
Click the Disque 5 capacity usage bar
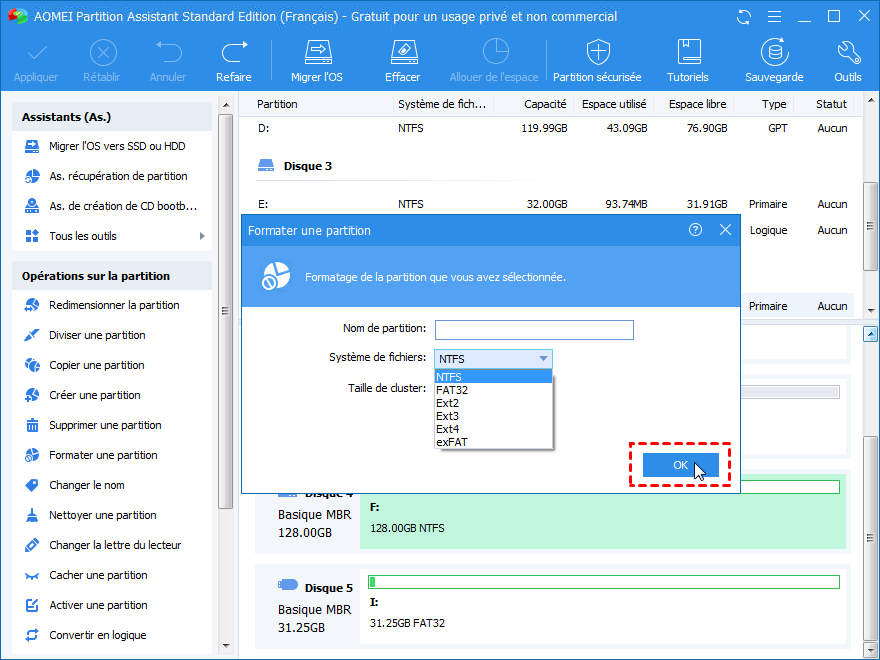pos(603,582)
